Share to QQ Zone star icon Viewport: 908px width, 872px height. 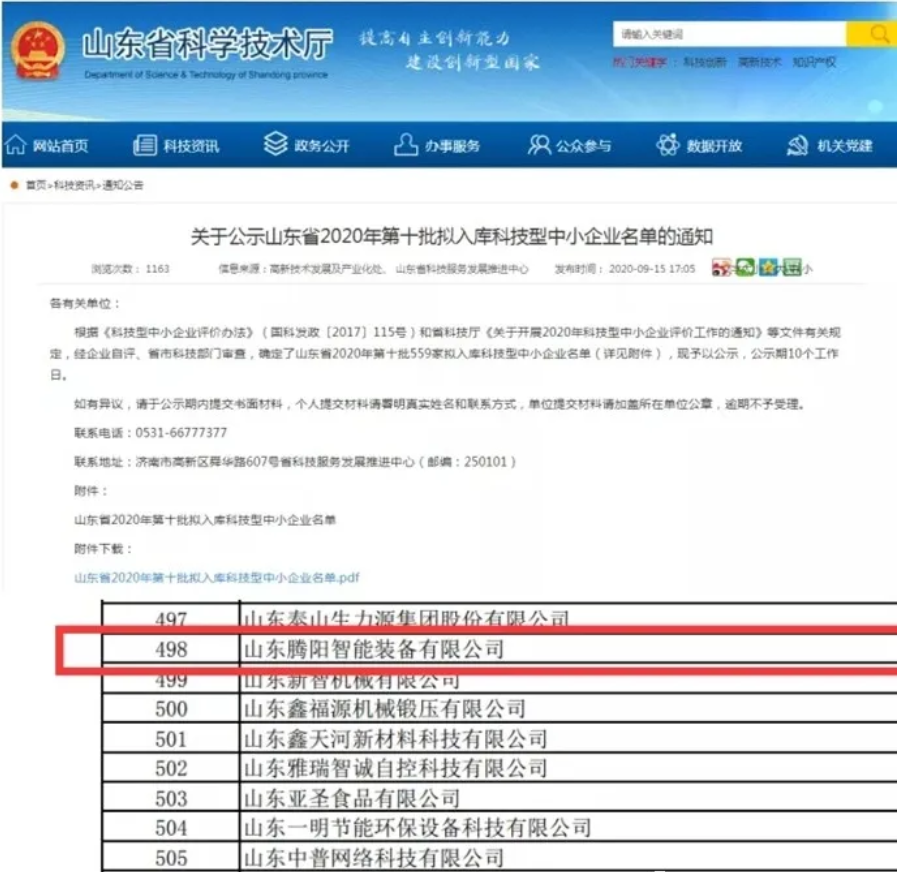pyautogui.click(x=768, y=267)
